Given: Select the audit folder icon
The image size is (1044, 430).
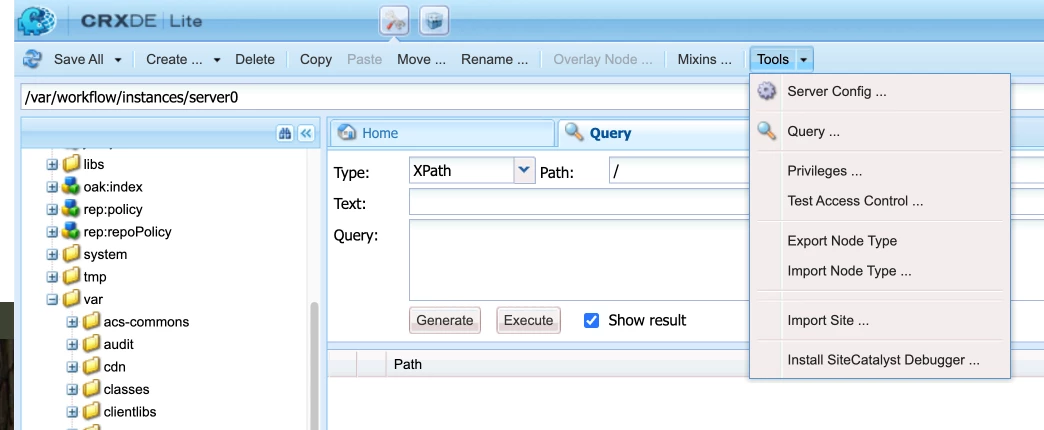Looking at the screenshot, I should click(x=92, y=344).
